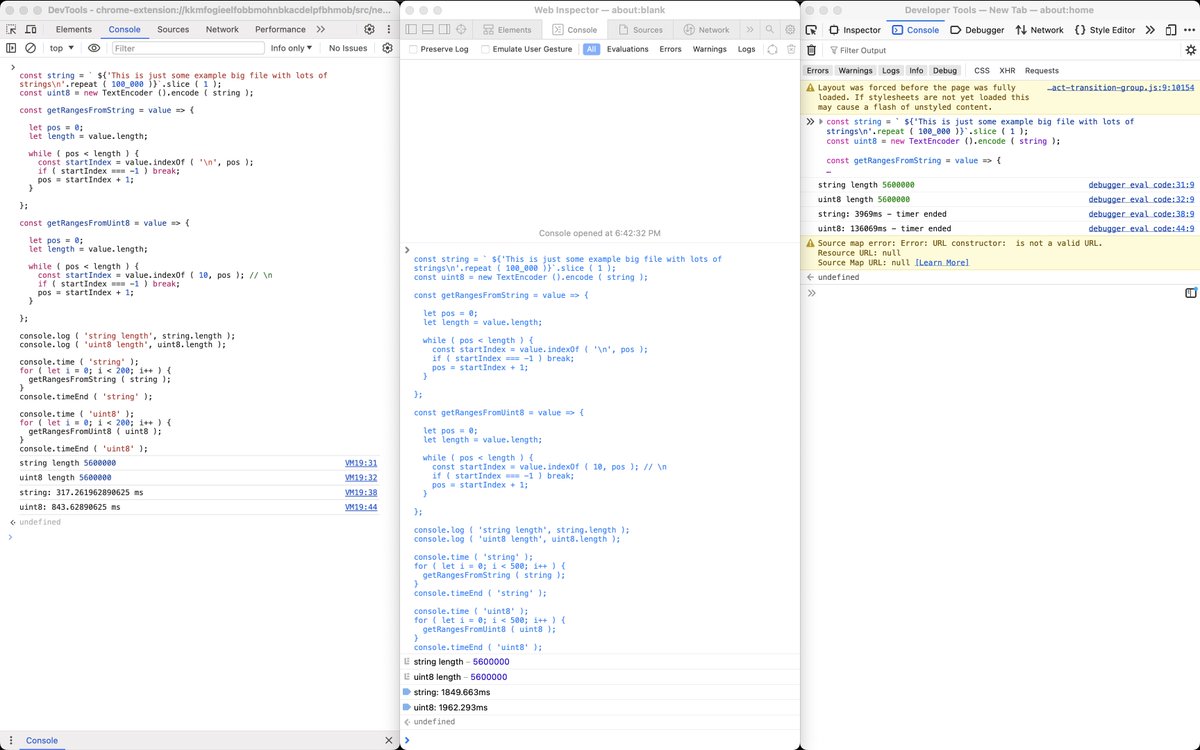Toggle device toolbar icon in Chrome DevTools
Viewport: 1200px width, 750px height.
pos(32,30)
